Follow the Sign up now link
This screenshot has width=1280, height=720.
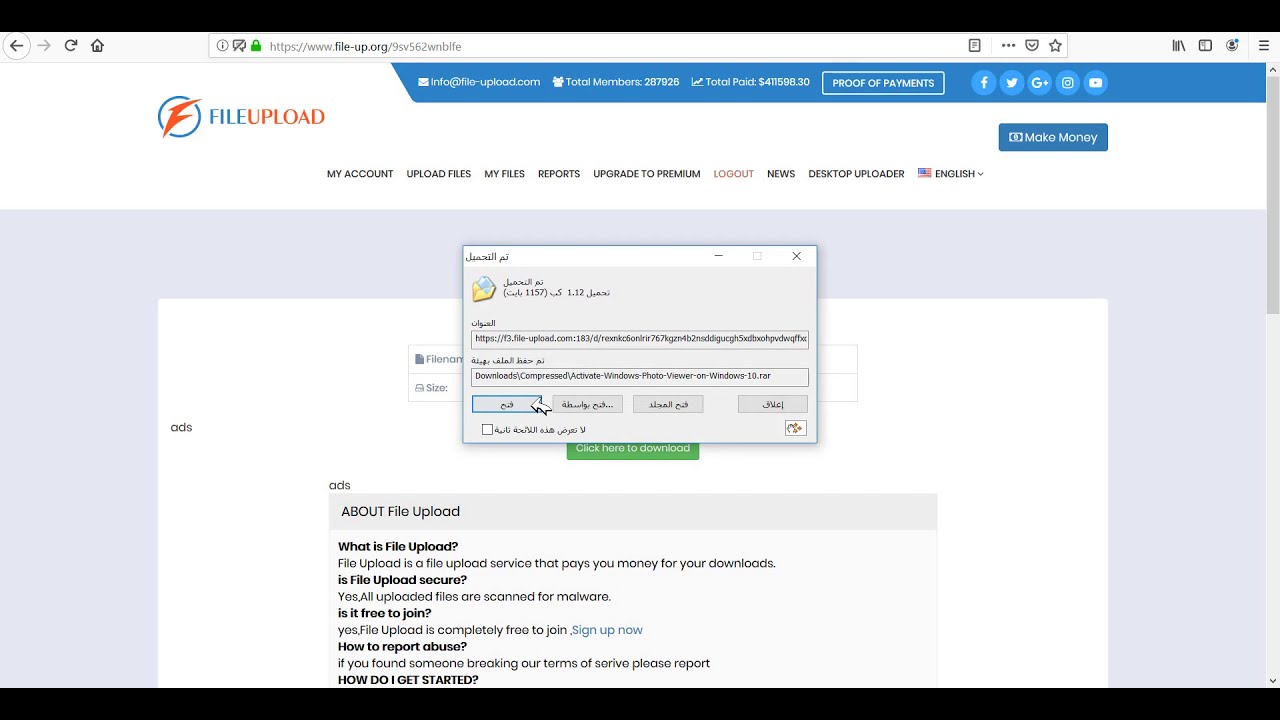point(607,630)
